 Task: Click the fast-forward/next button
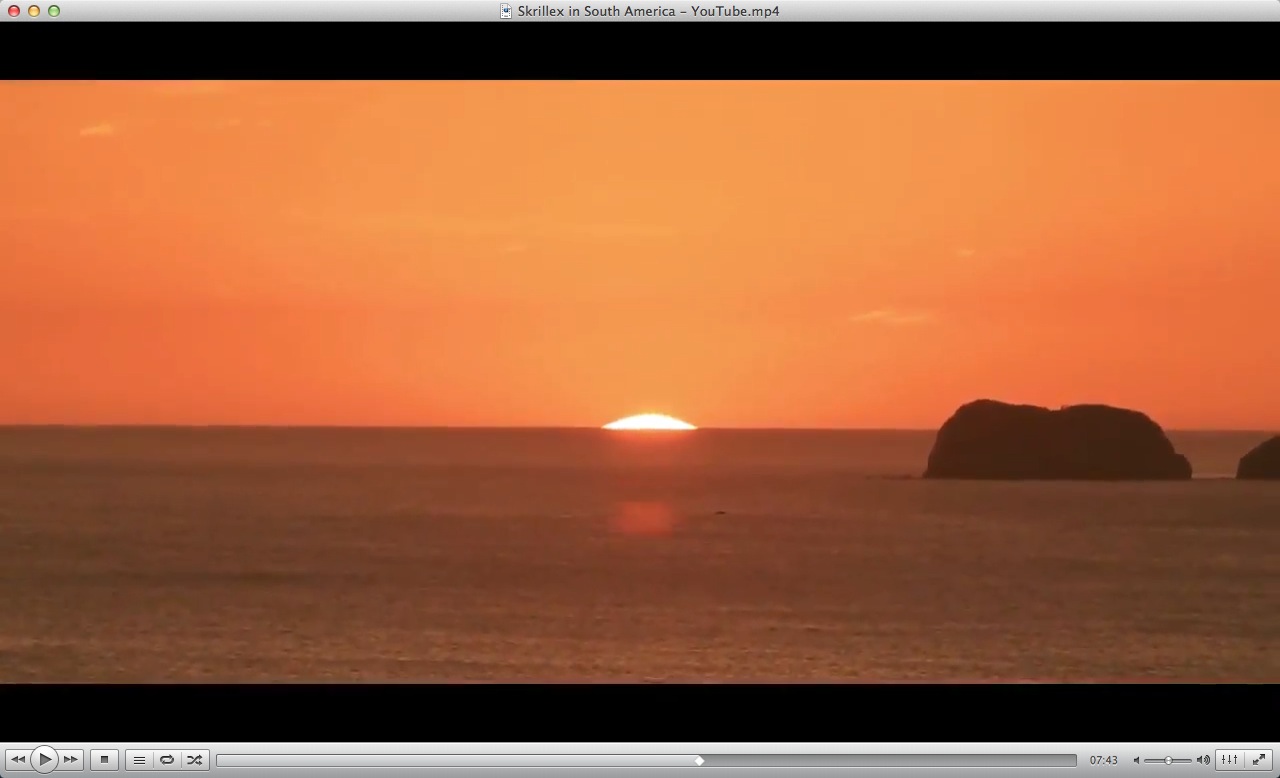point(71,760)
